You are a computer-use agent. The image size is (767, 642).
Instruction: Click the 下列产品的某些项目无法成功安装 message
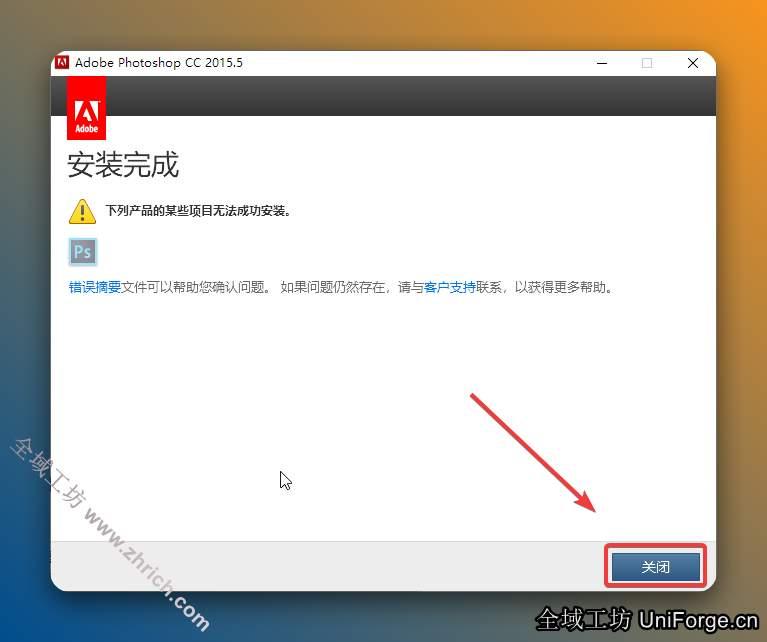(x=198, y=211)
